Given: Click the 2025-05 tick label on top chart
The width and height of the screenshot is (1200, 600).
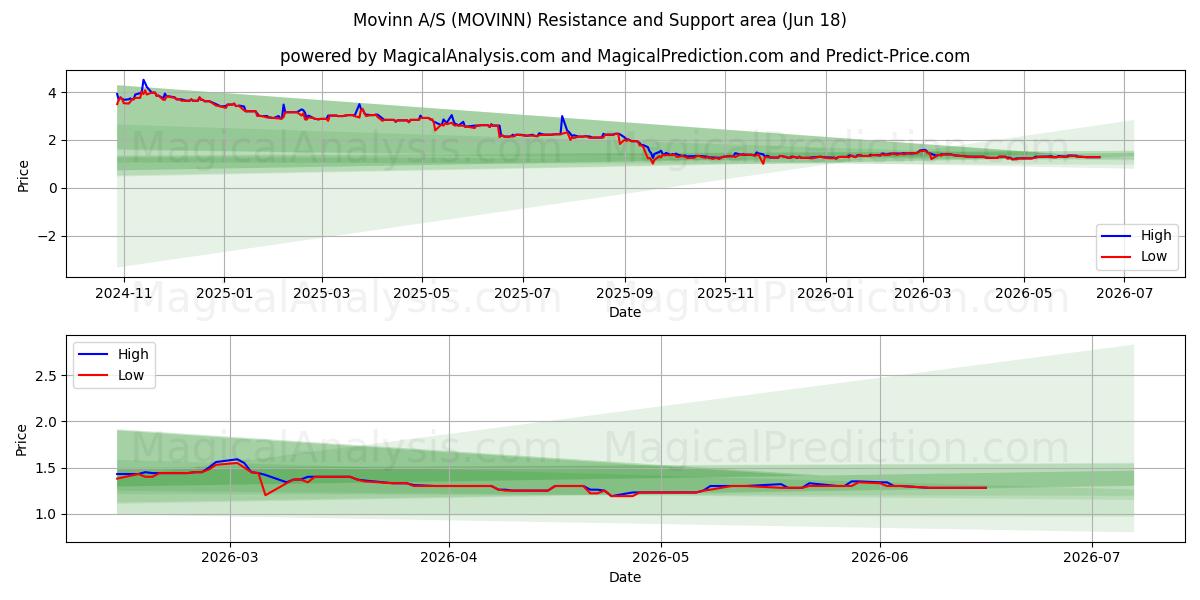Looking at the screenshot, I should point(421,295).
